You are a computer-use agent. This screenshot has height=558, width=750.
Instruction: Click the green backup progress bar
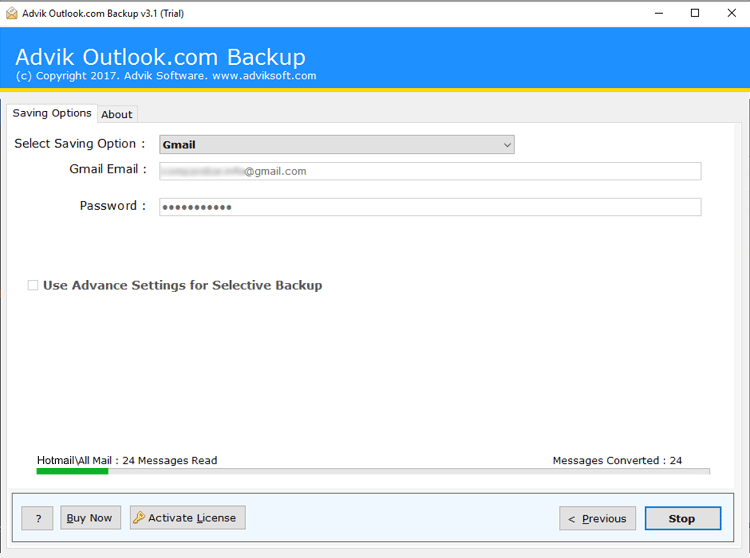(x=373, y=471)
